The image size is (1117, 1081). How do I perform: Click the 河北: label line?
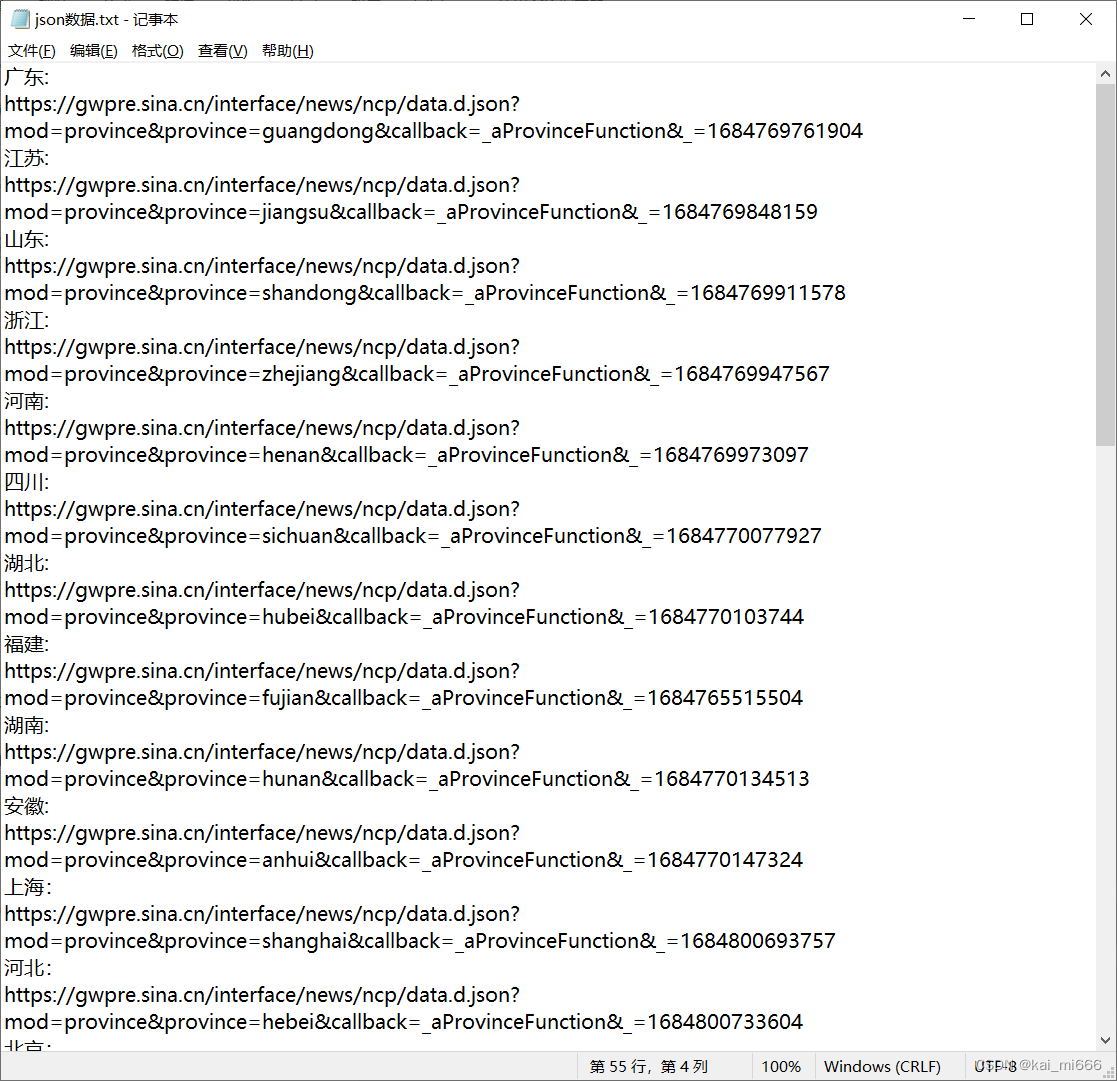(x=28, y=968)
